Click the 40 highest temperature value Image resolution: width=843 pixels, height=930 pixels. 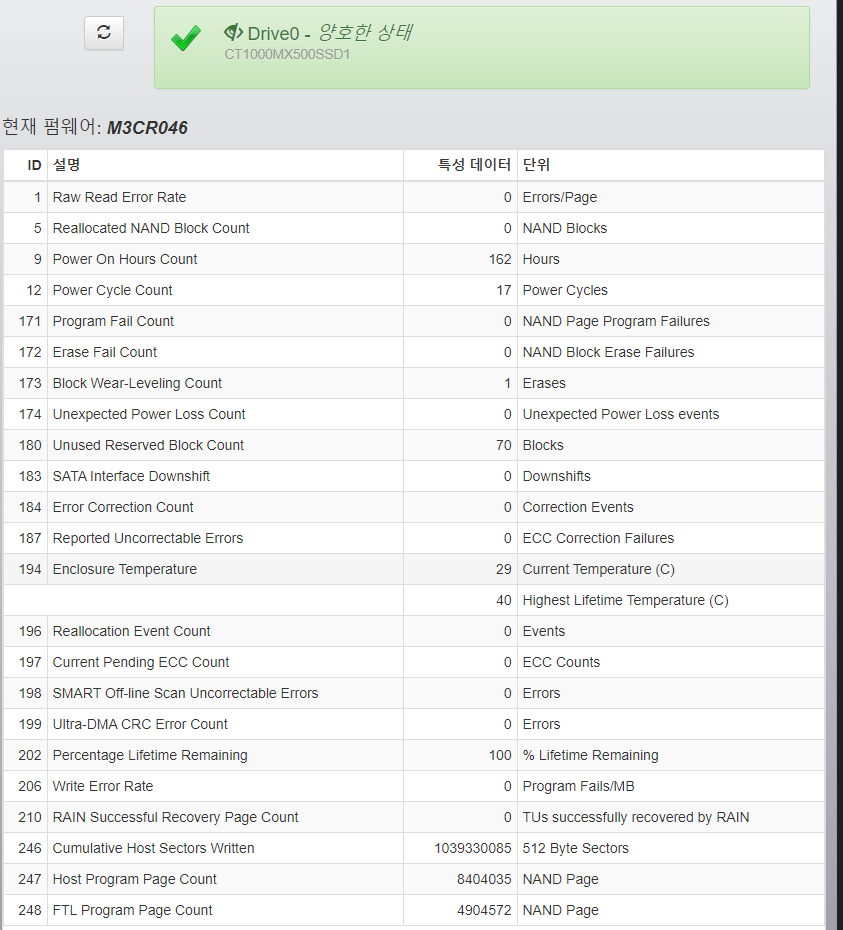(x=504, y=600)
